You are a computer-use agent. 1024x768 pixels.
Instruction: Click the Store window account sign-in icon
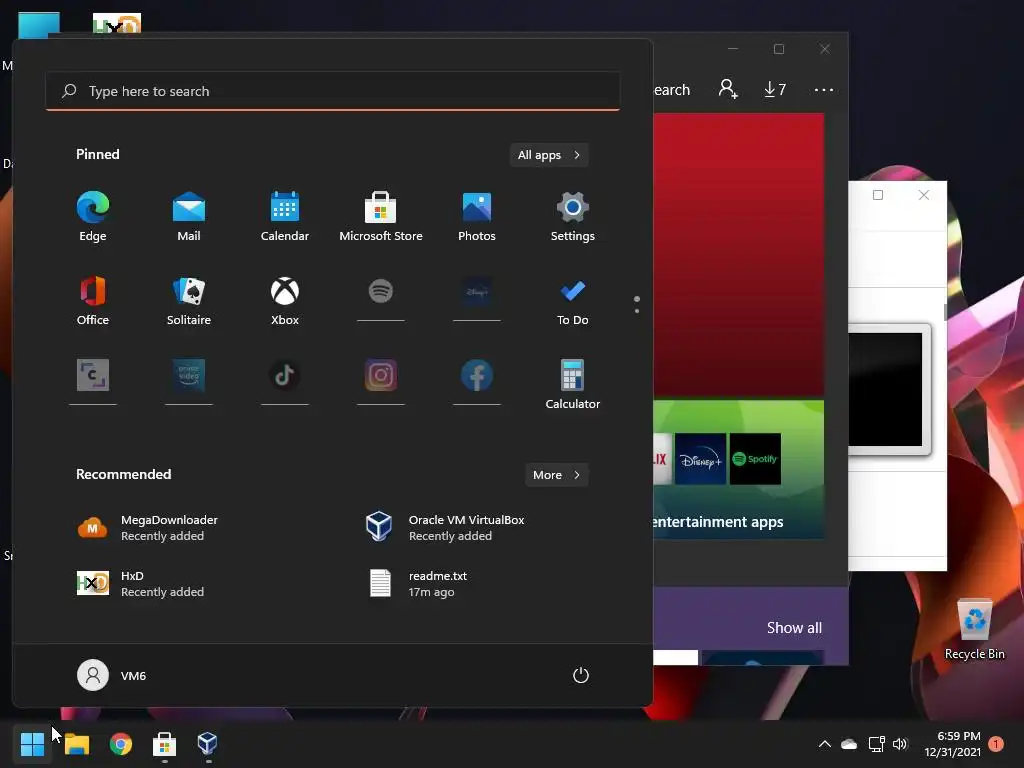[728, 89]
